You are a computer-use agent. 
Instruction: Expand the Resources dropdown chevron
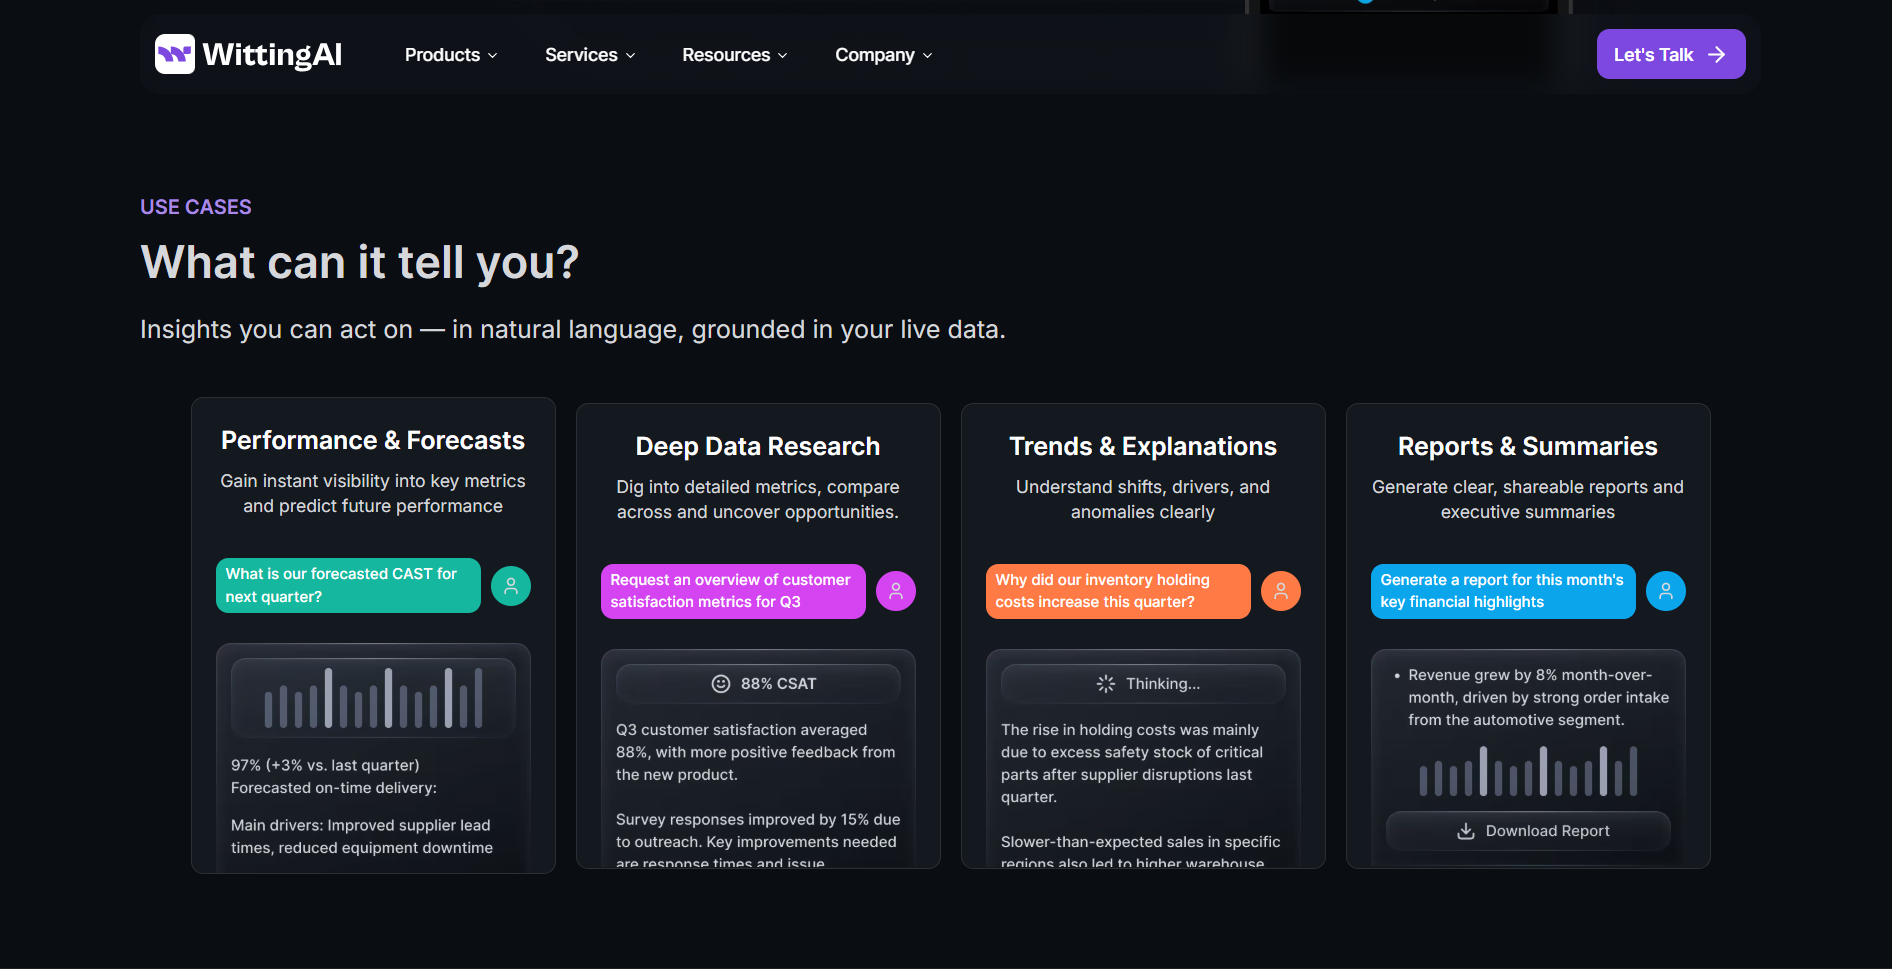(783, 56)
